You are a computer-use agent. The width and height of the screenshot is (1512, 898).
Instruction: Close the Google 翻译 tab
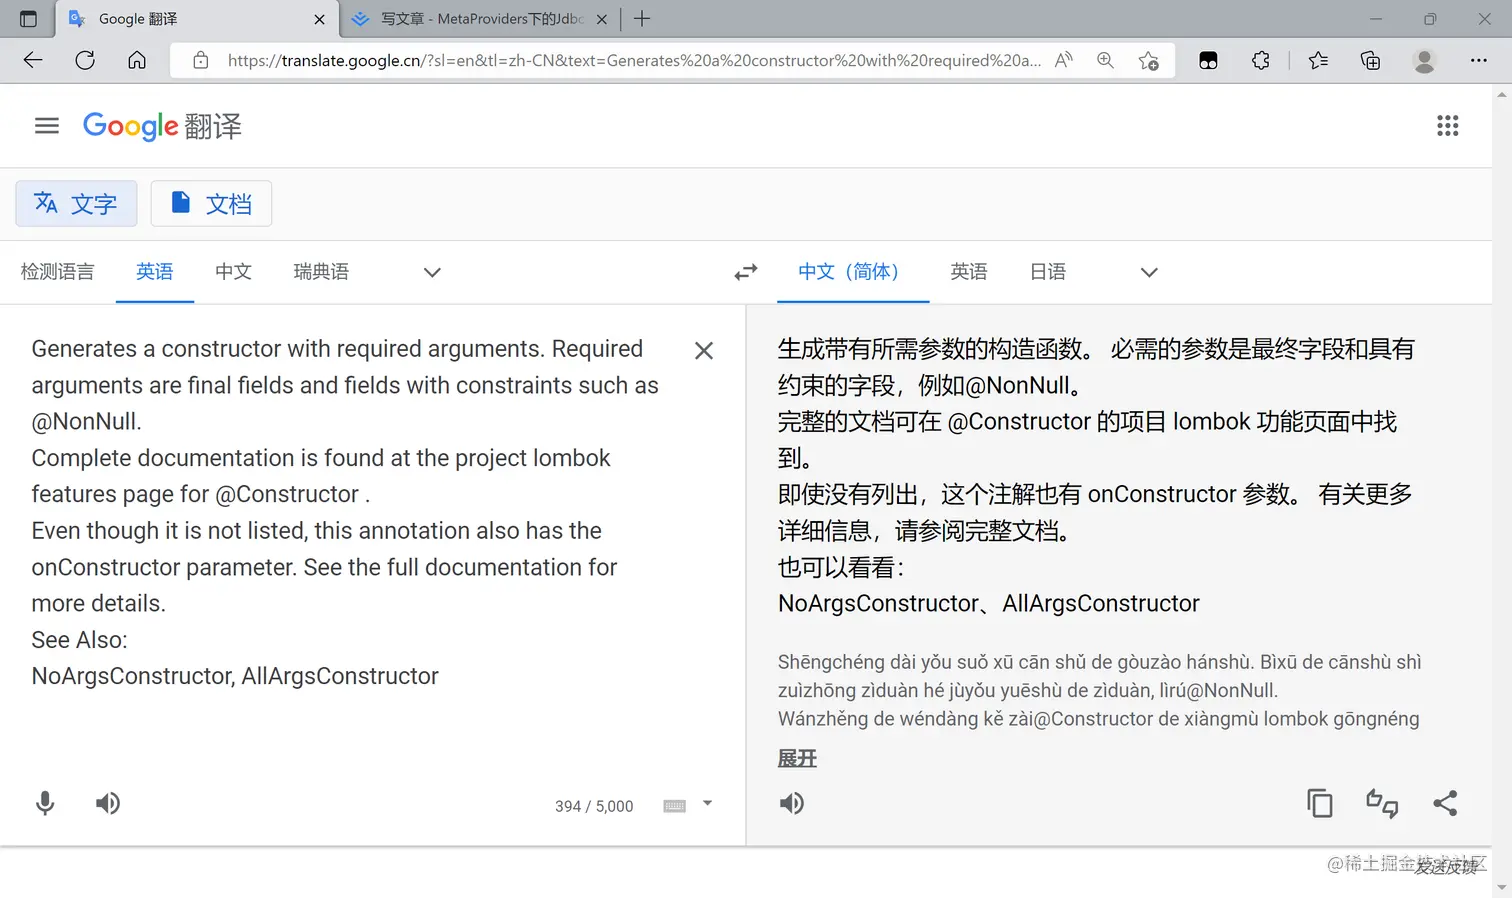pyautogui.click(x=319, y=19)
